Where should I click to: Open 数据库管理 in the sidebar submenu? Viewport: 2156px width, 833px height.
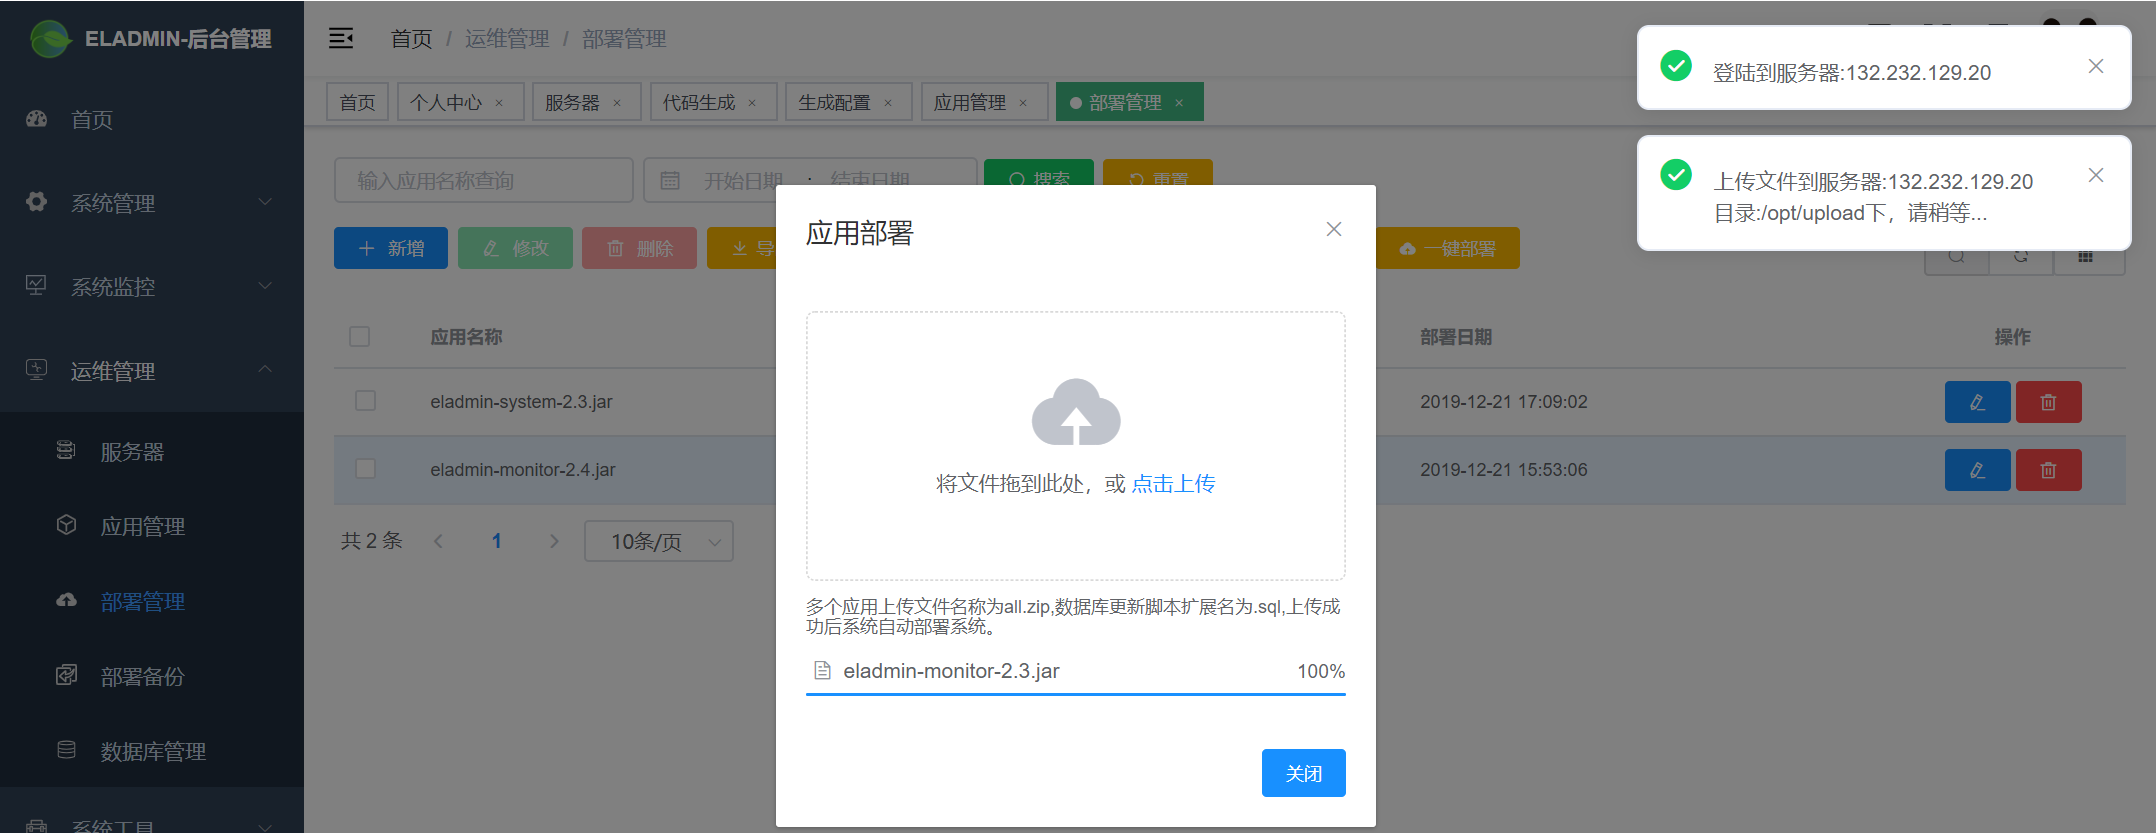[152, 751]
